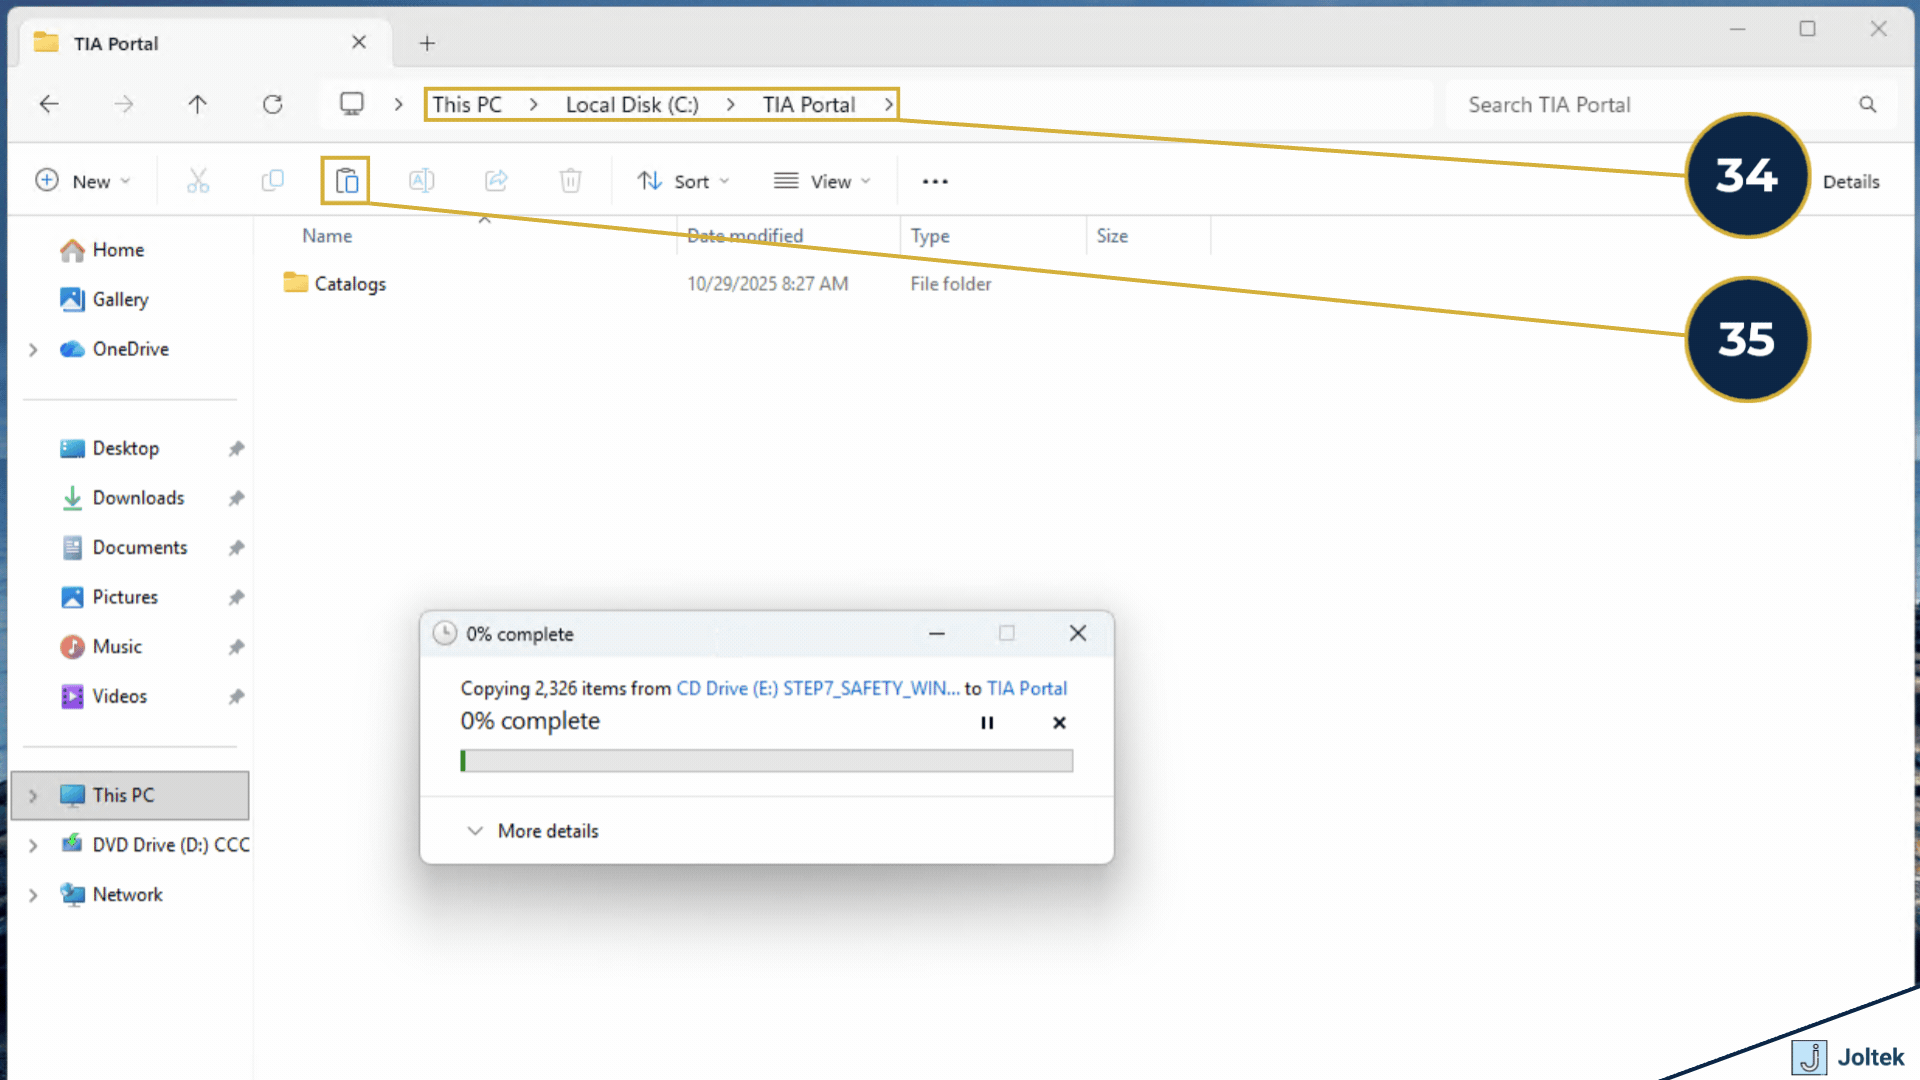This screenshot has width=1920, height=1080.
Task: Click the Cut toolbar icon
Action: click(x=197, y=181)
